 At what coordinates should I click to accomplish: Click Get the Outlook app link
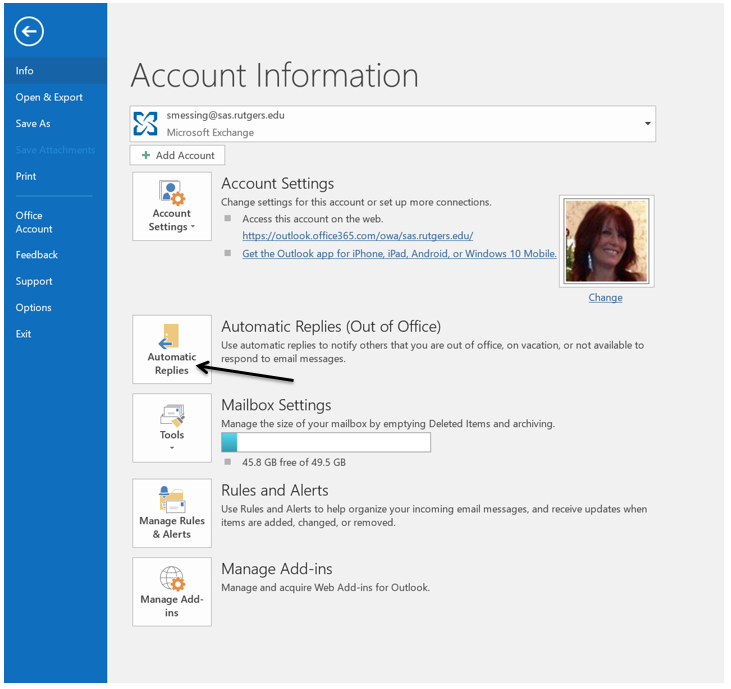tap(399, 254)
